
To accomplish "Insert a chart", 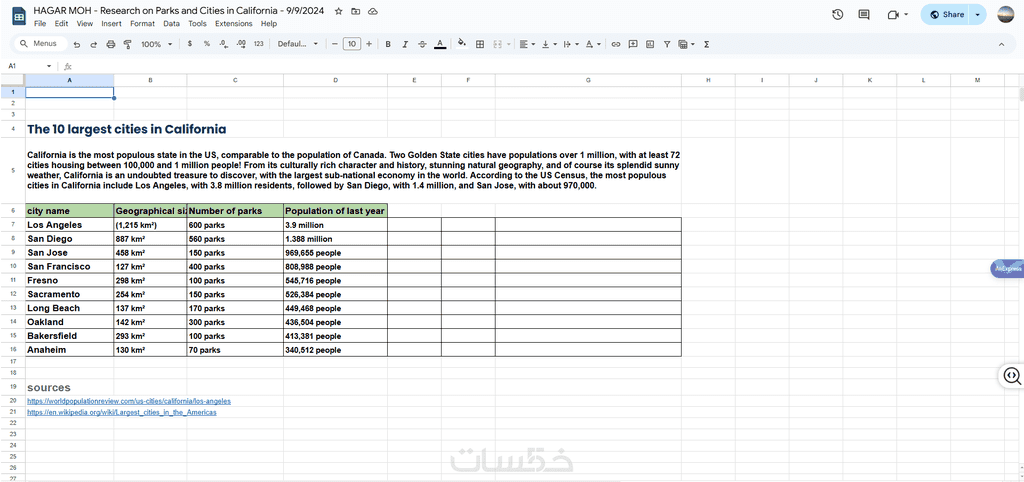I will point(650,44).
